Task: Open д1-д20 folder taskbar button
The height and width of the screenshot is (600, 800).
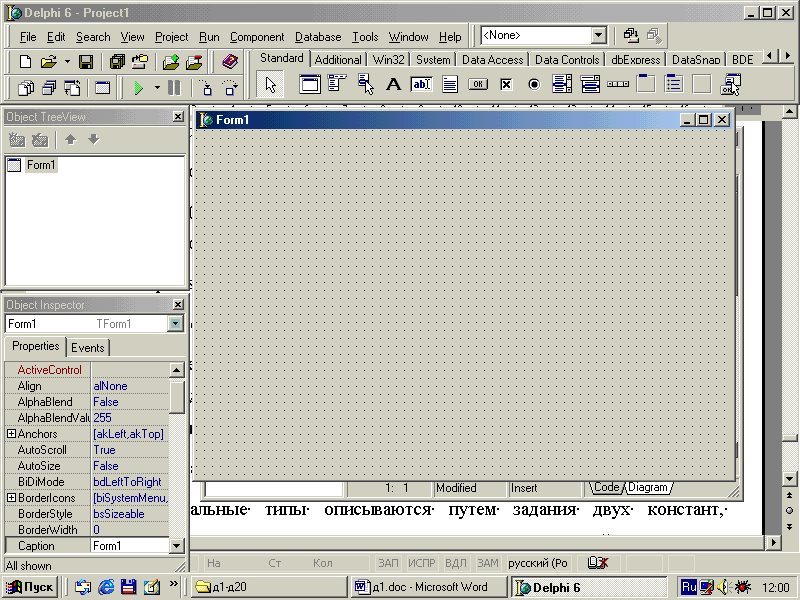Action: click(x=269, y=587)
